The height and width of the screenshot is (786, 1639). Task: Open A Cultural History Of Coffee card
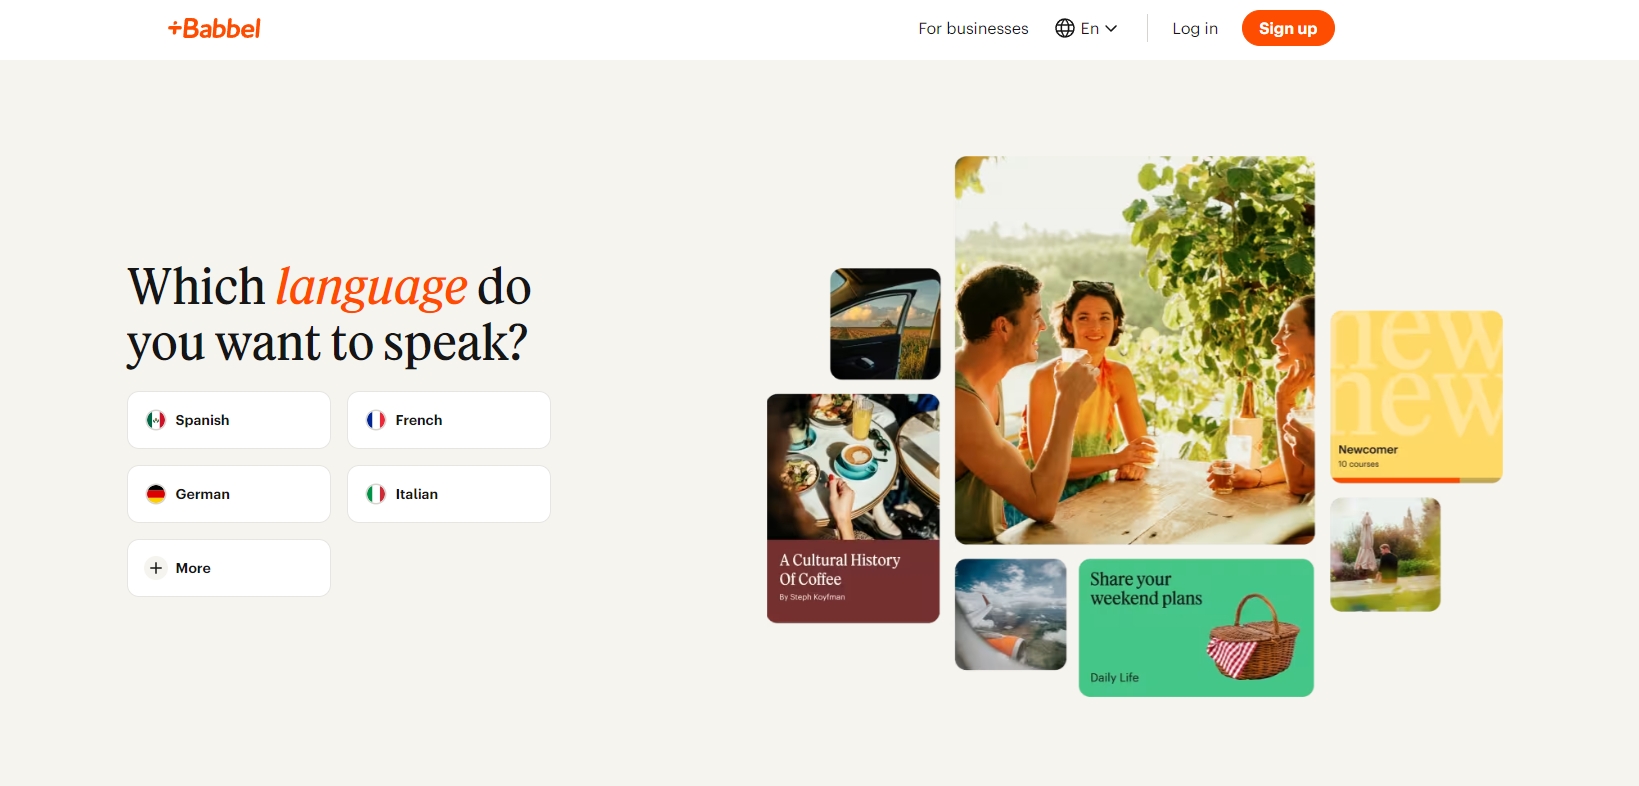(x=853, y=508)
